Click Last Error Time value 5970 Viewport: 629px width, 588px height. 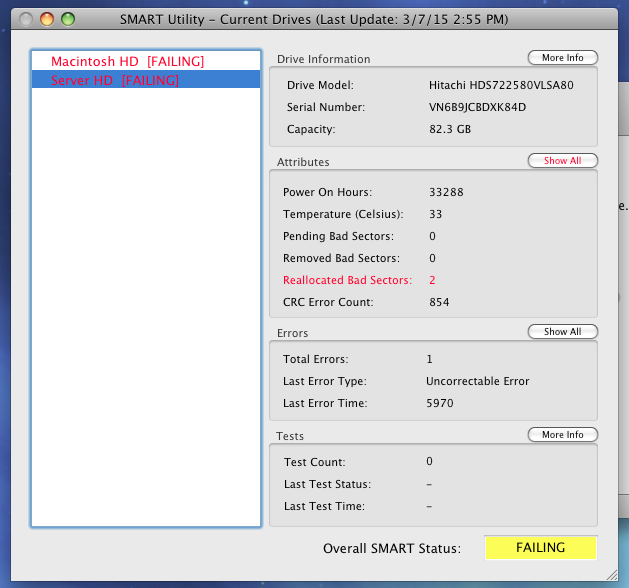(440, 403)
